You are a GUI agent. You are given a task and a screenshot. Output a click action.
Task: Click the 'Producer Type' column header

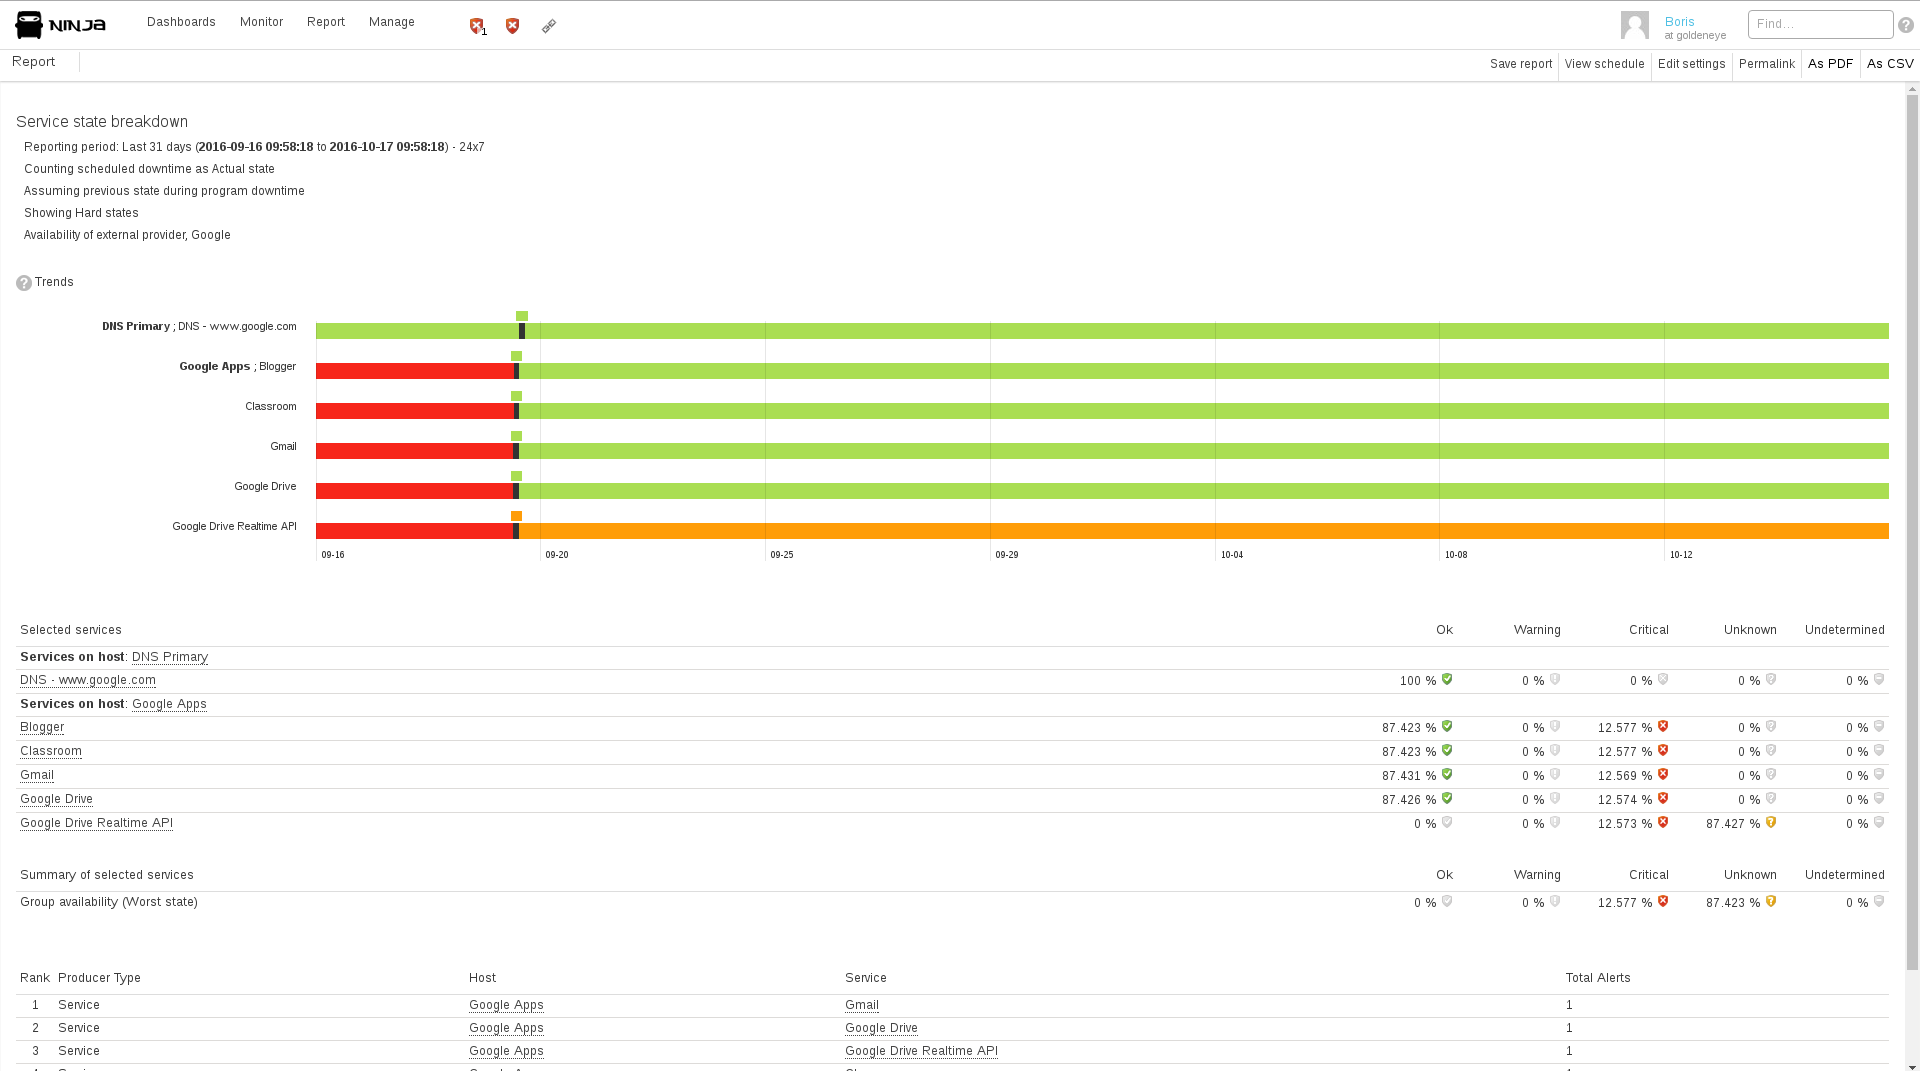click(99, 978)
